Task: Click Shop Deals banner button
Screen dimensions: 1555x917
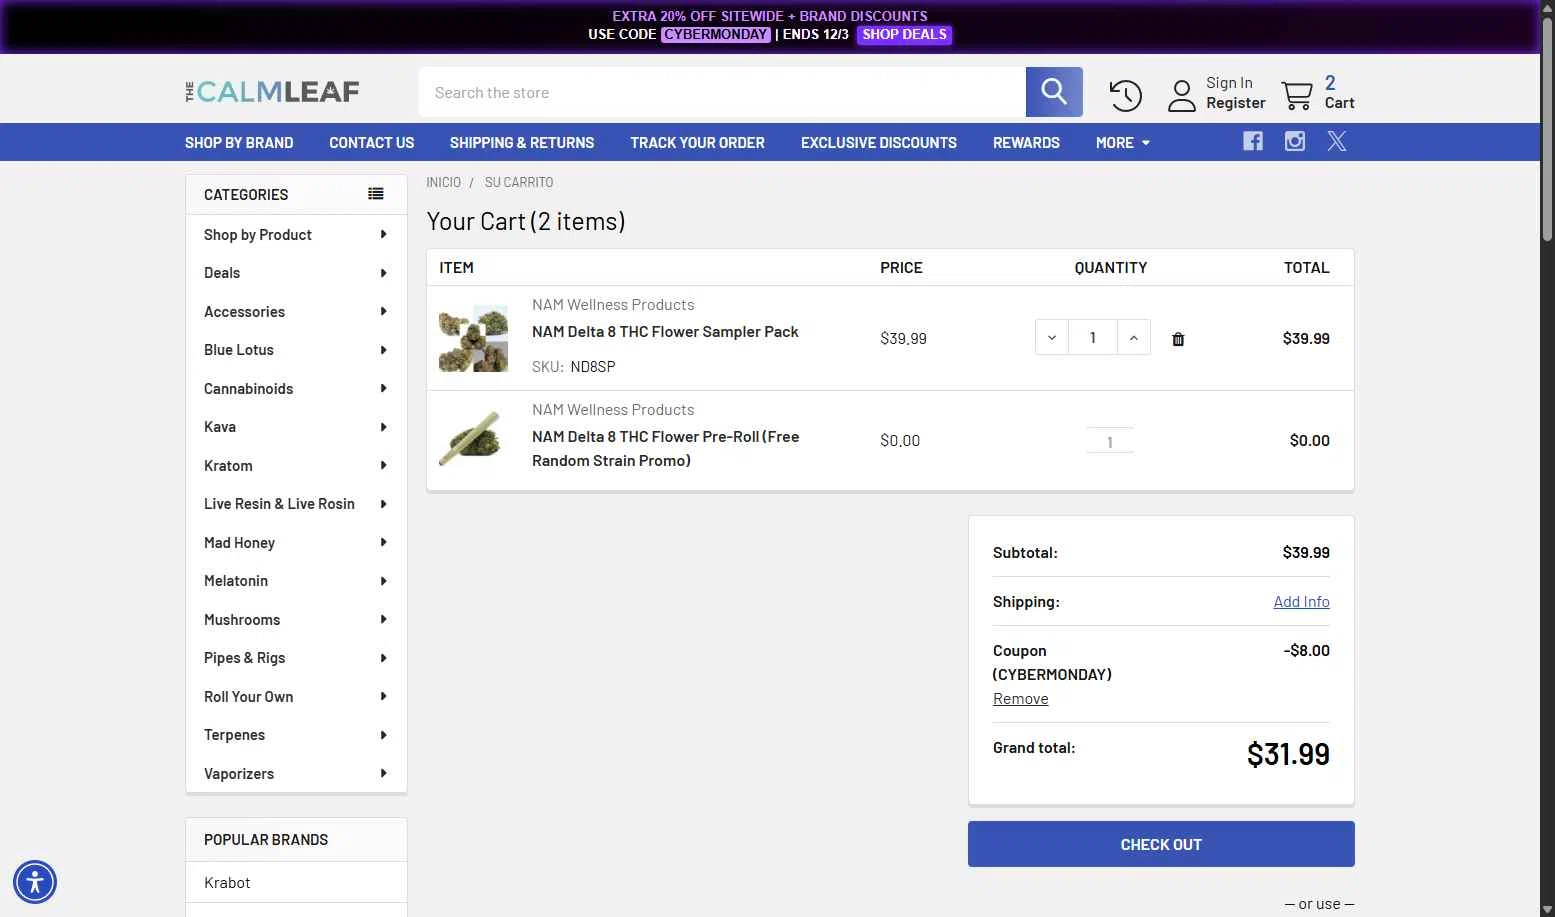Action: point(904,34)
